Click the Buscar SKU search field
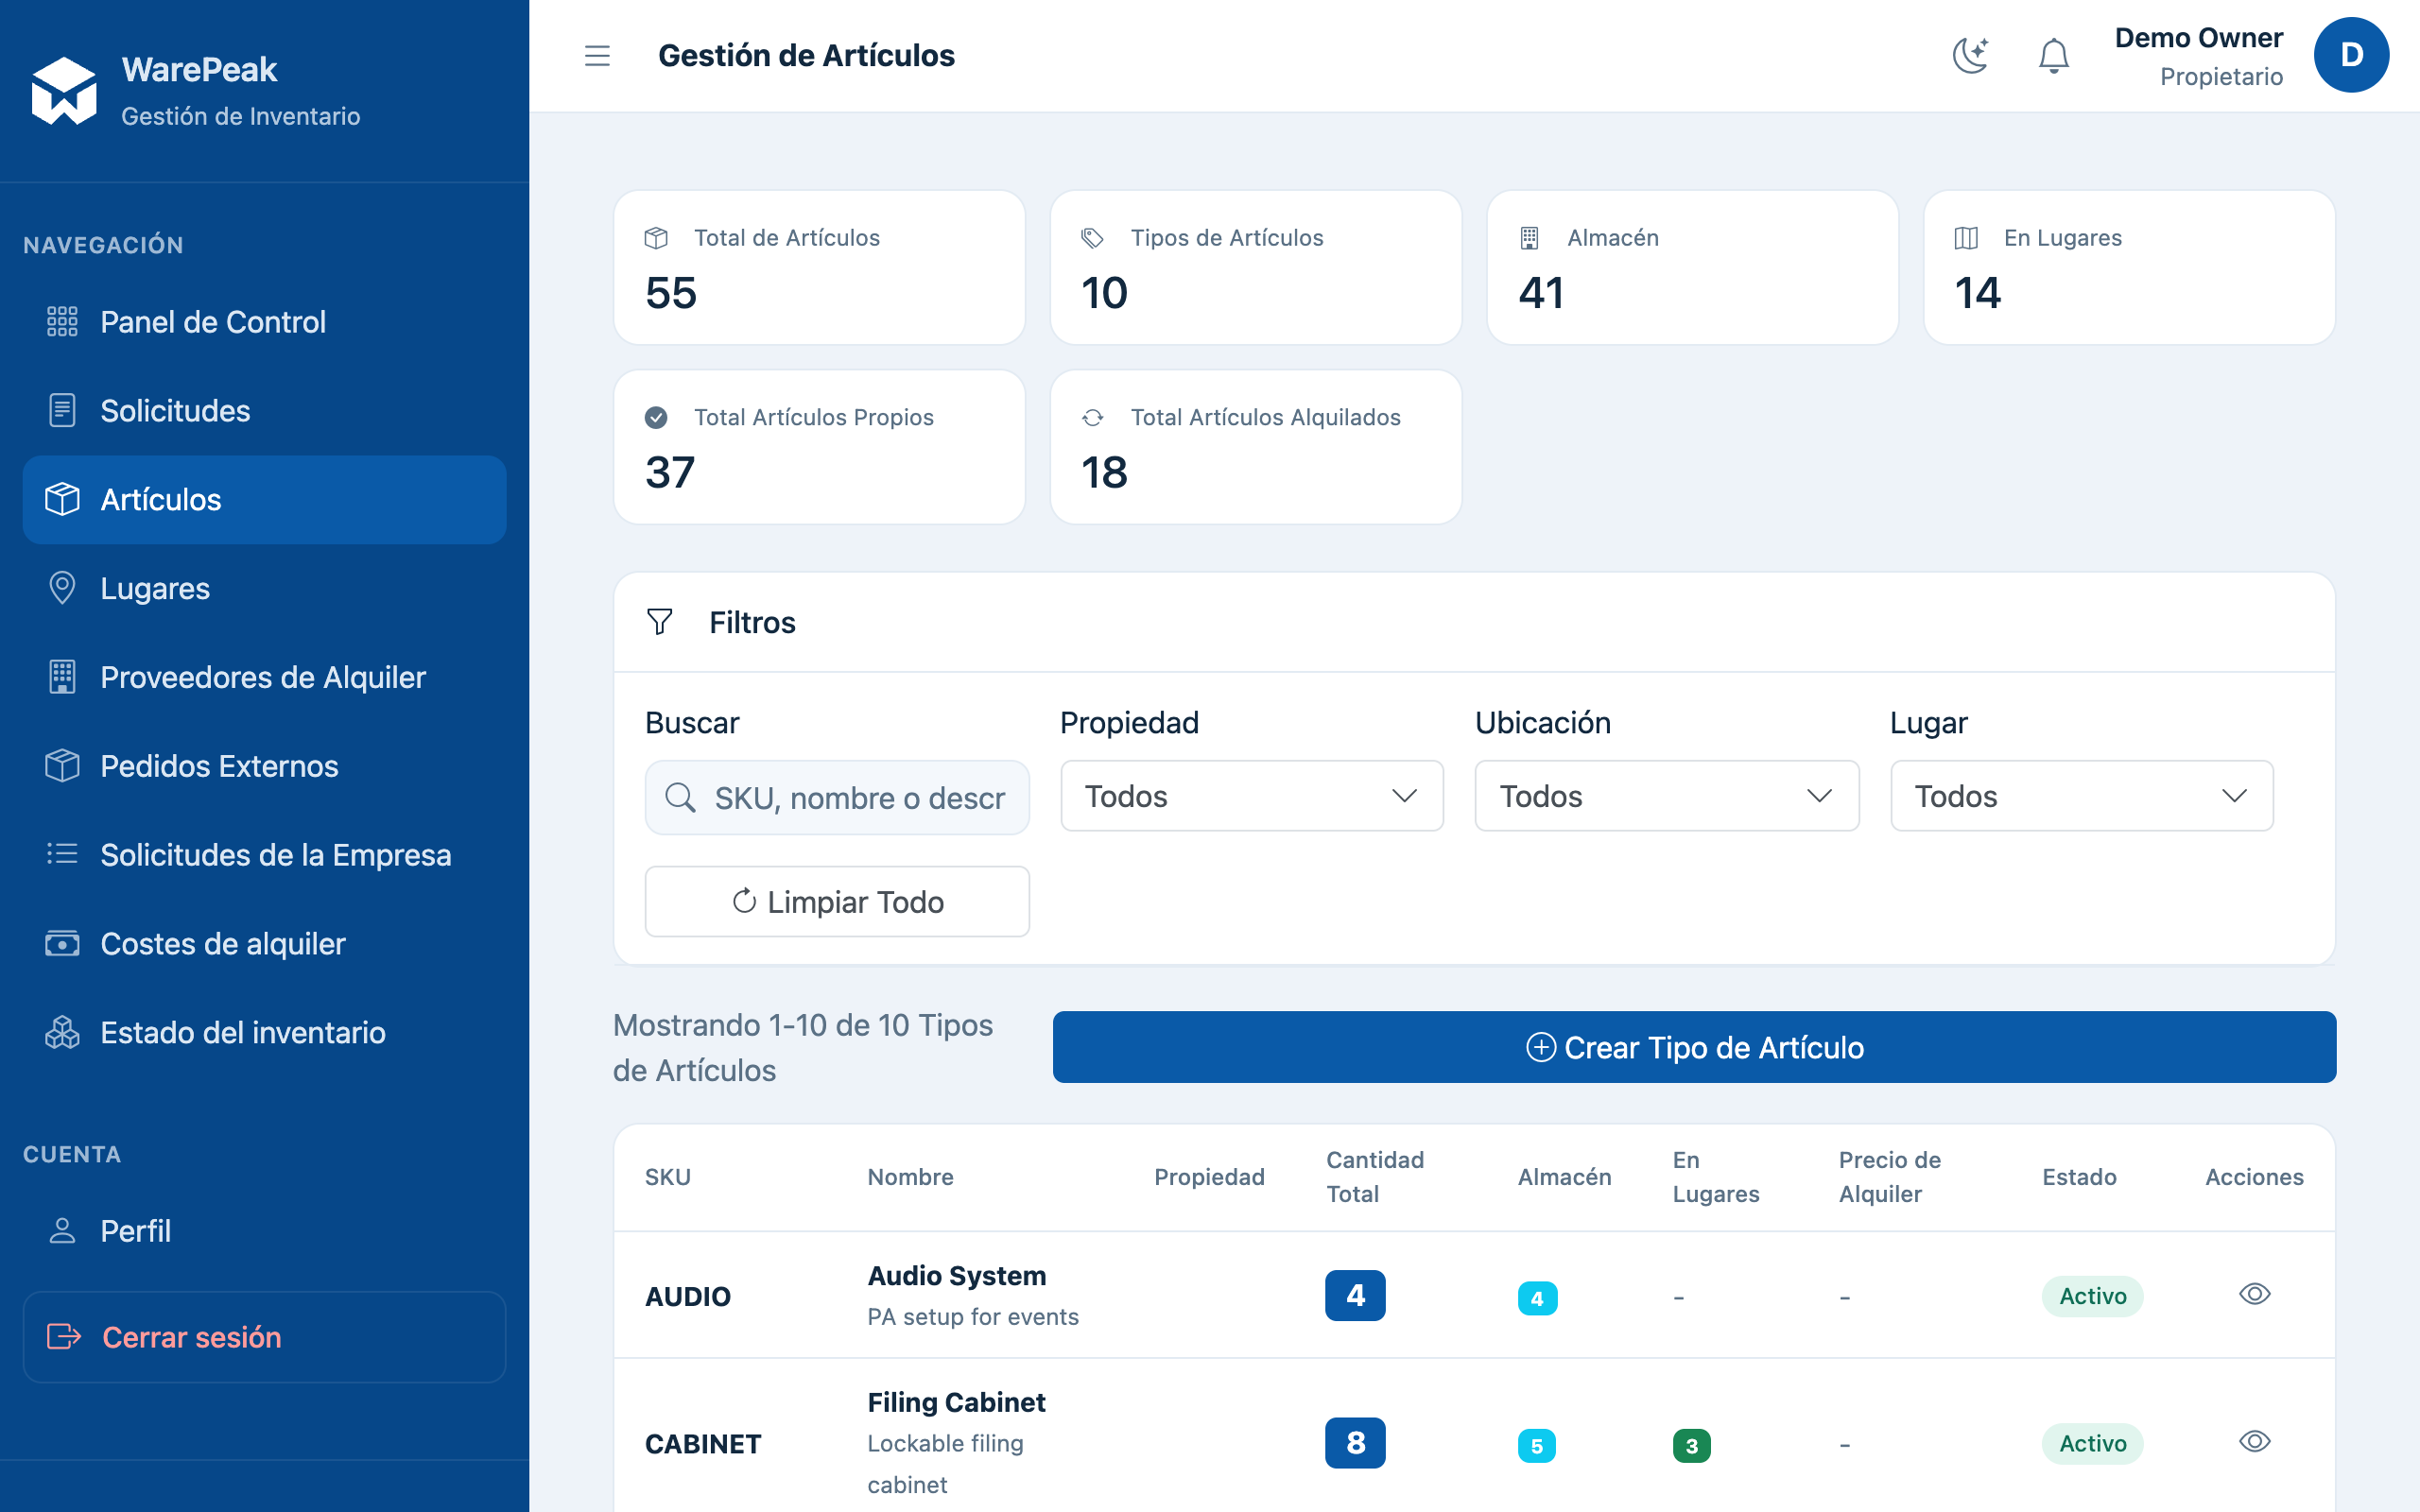Image resolution: width=2420 pixels, height=1512 pixels. [x=837, y=798]
